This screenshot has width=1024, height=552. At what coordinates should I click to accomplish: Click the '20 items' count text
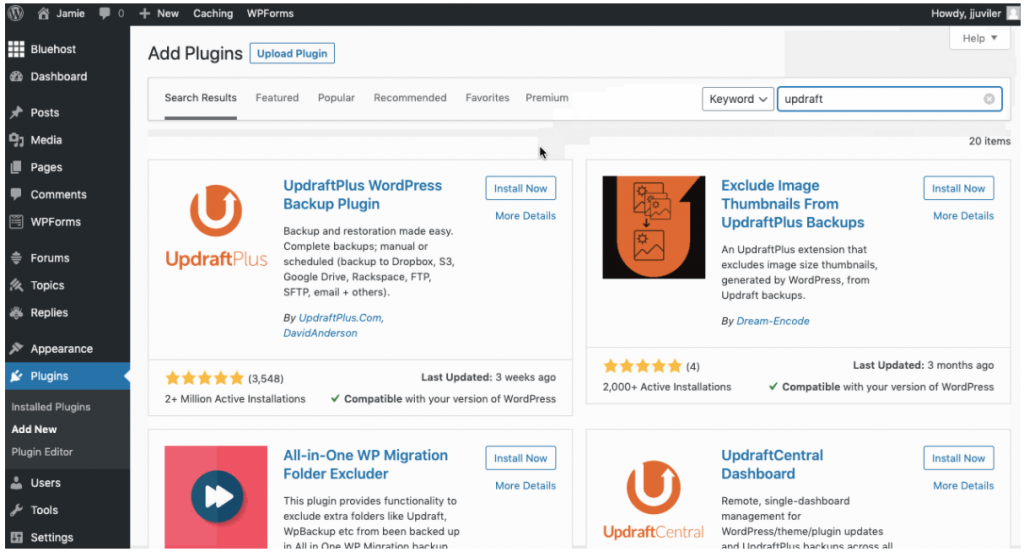point(989,141)
